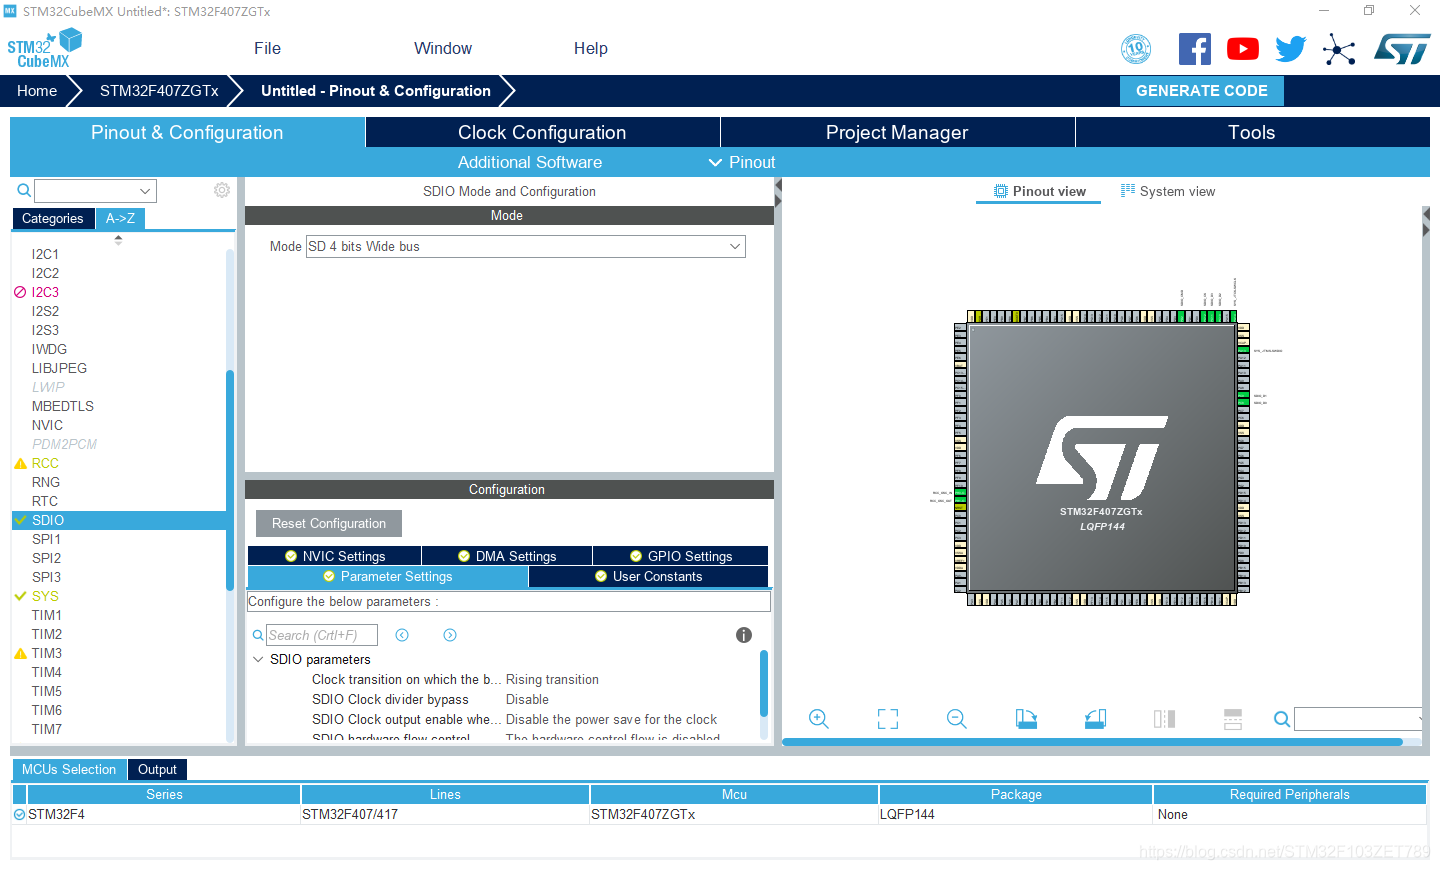The height and width of the screenshot is (870, 1440).
Task: Open the GPIO Settings tab
Action: pyautogui.click(x=680, y=556)
